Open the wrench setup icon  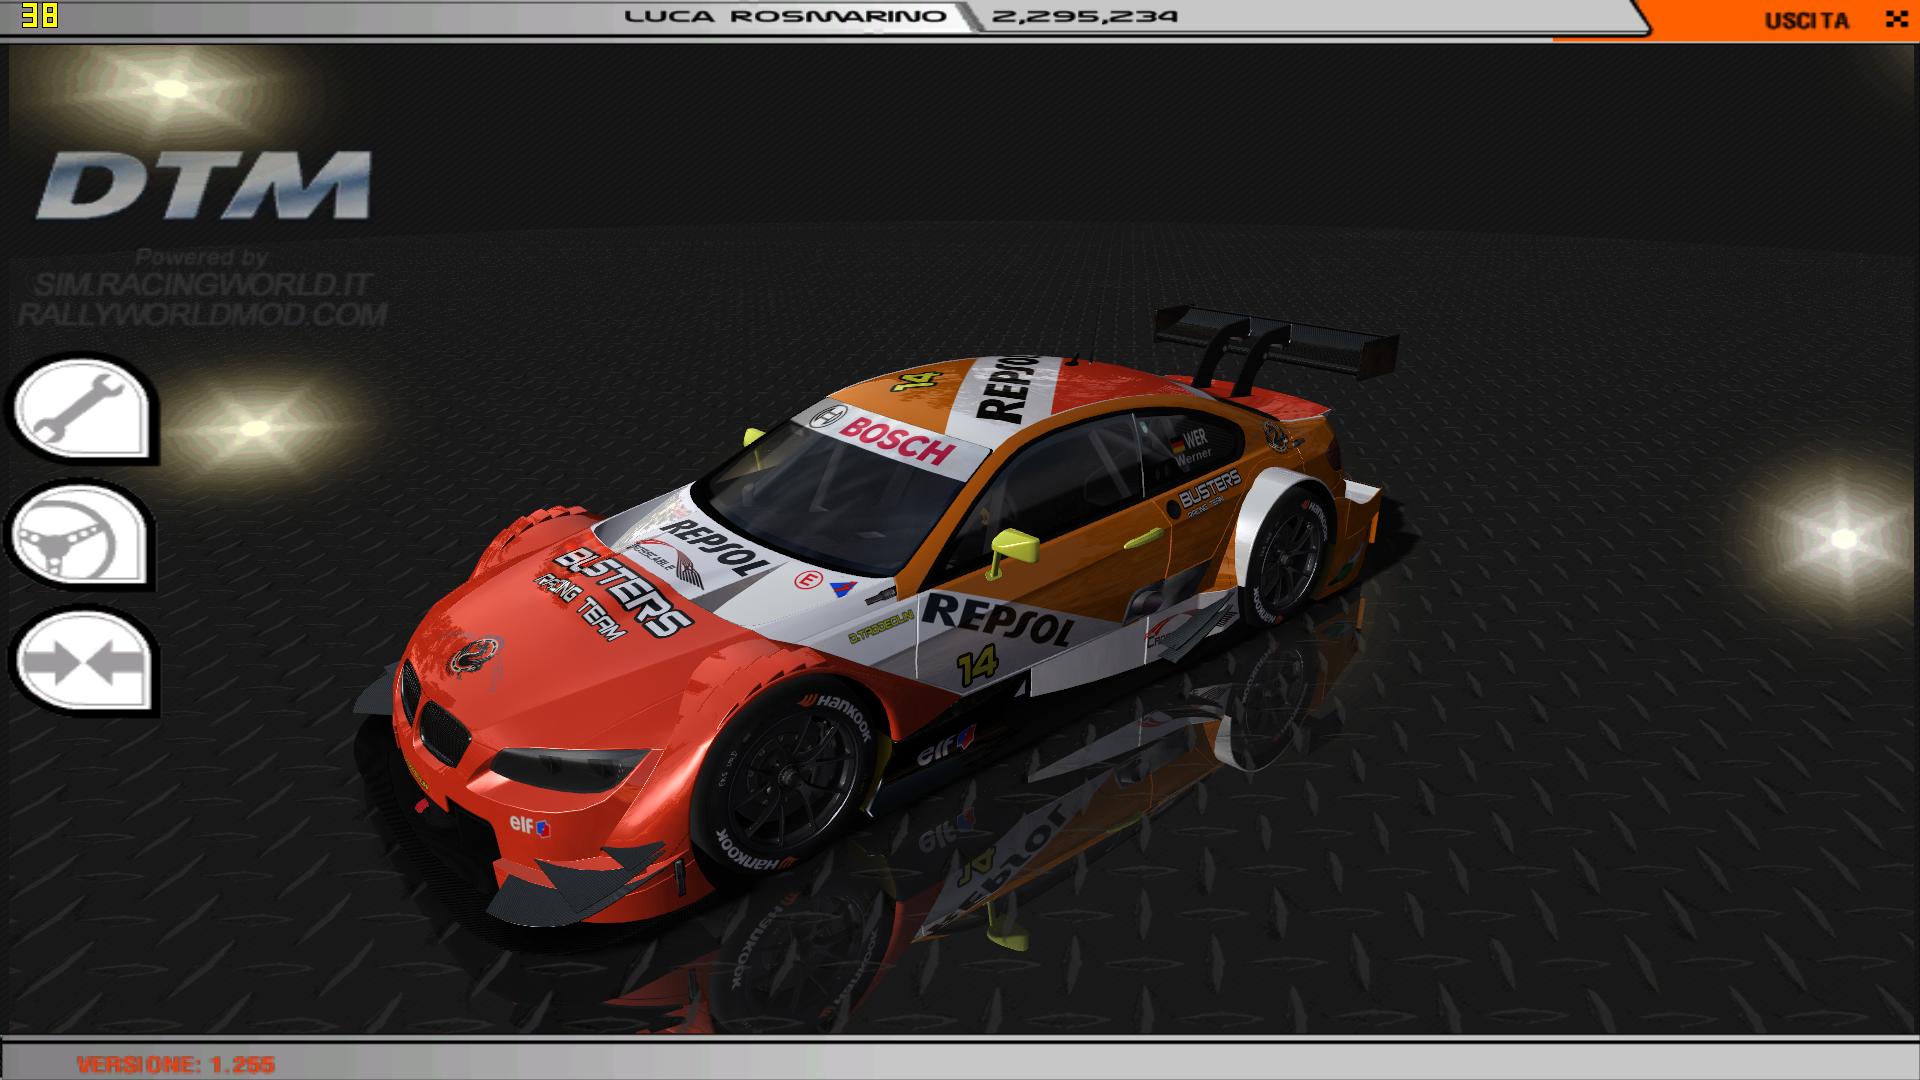pyautogui.click(x=83, y=410)
